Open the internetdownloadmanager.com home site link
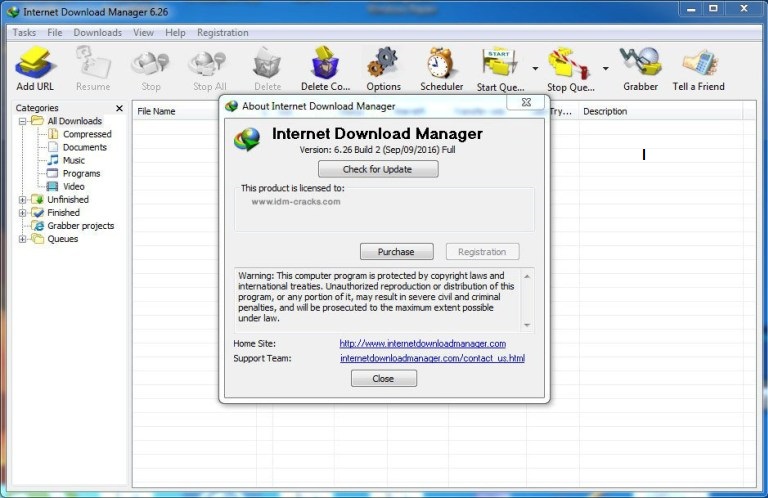 point(423,344)
